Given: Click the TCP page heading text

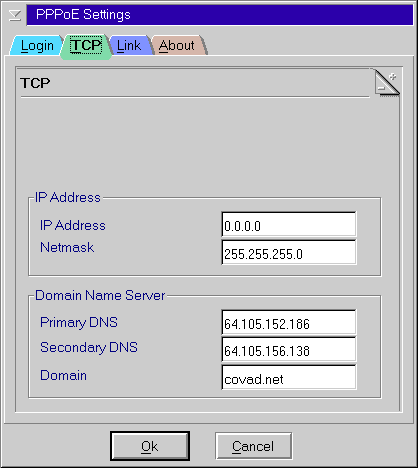Looking at the screenshot, I should 35,83.
